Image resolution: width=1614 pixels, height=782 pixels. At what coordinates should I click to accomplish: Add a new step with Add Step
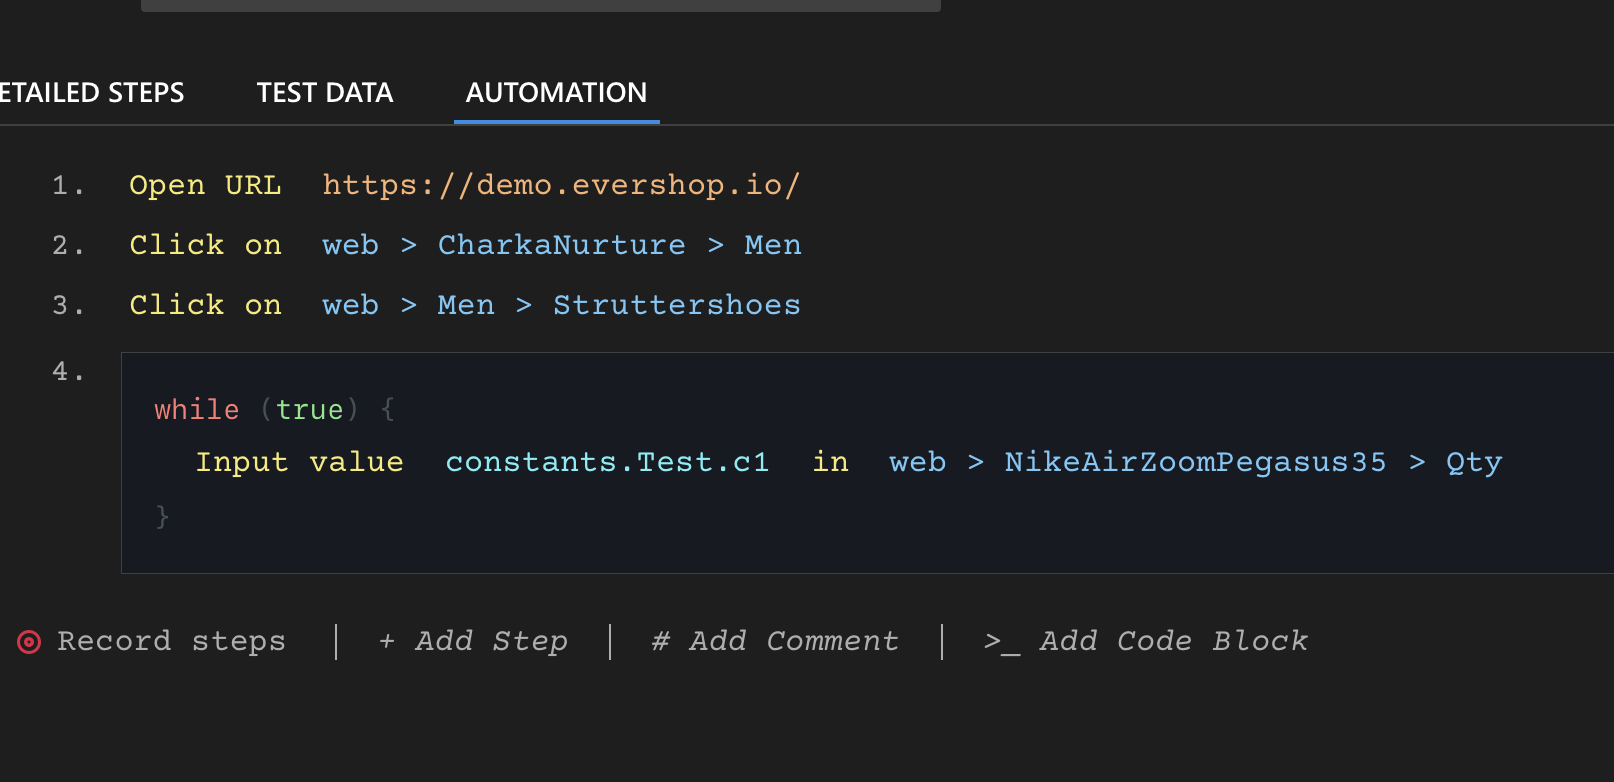473,641
